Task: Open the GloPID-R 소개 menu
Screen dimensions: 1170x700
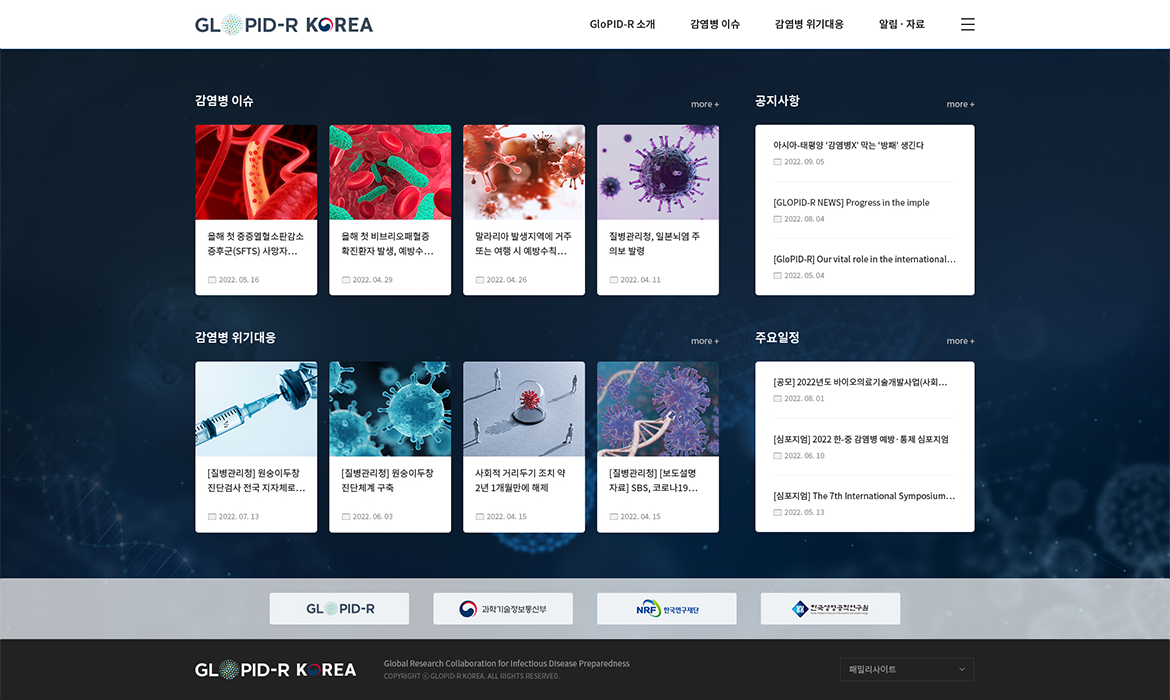Action: pyautogui.click(x=622, y=25)
